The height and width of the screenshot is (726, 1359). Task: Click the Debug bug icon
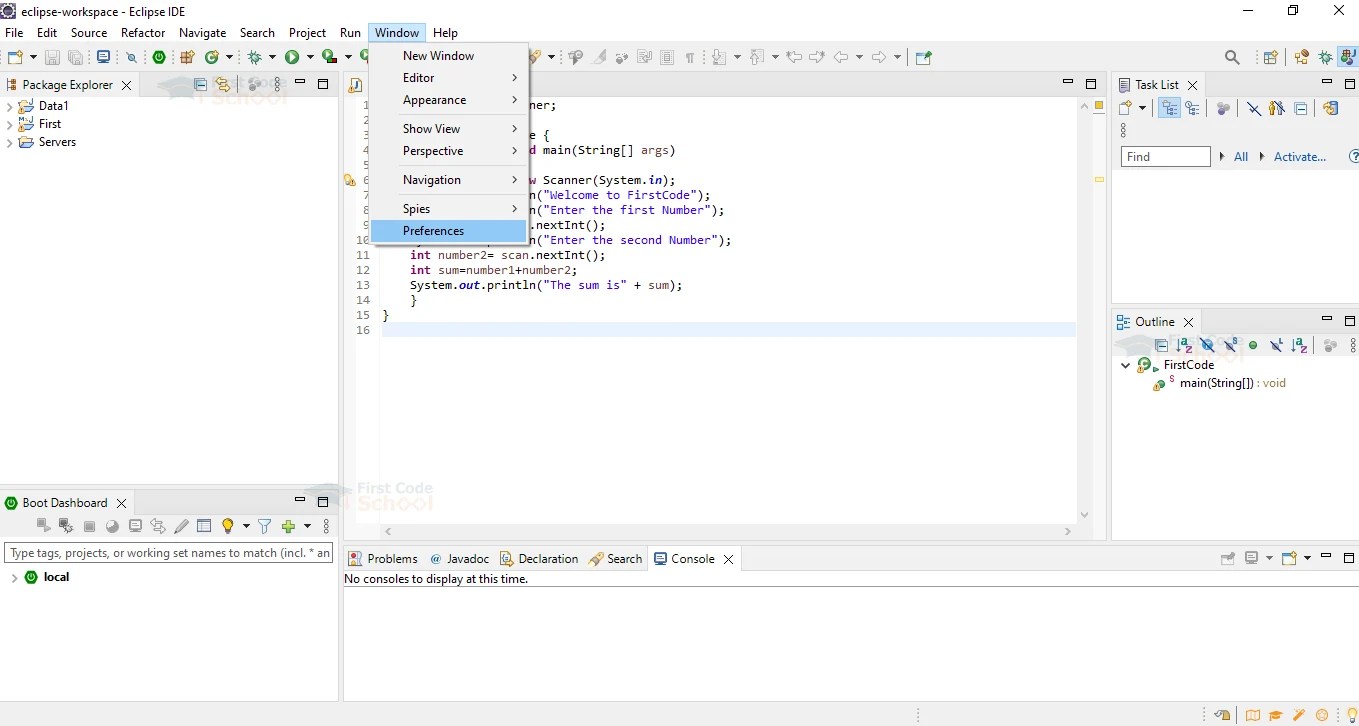click(255, 57)
